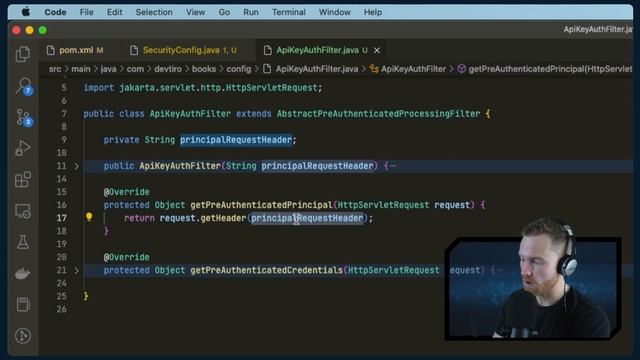Screen dimensions: 640x360
Task: Click line number 25 in the gutter
Action: coord(62,296)
